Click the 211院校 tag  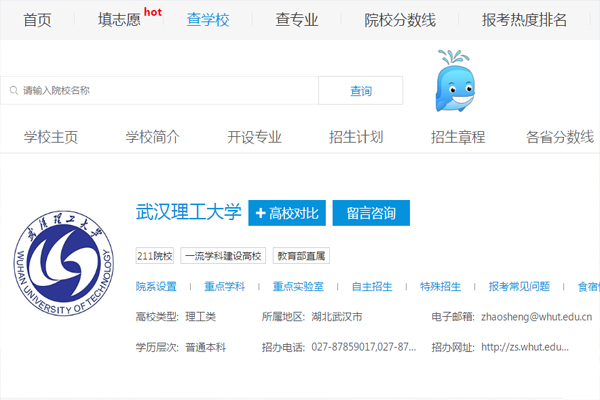[x=155, y=256]
